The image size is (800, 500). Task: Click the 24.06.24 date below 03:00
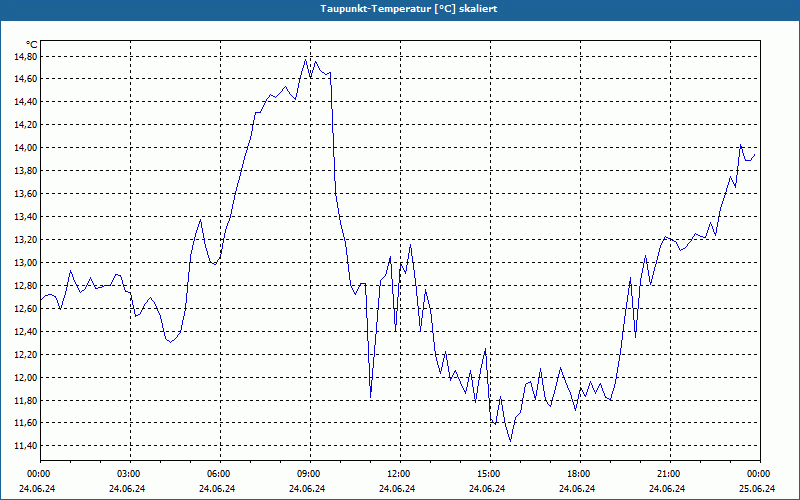pyautogui.click(x=127, y=488)
